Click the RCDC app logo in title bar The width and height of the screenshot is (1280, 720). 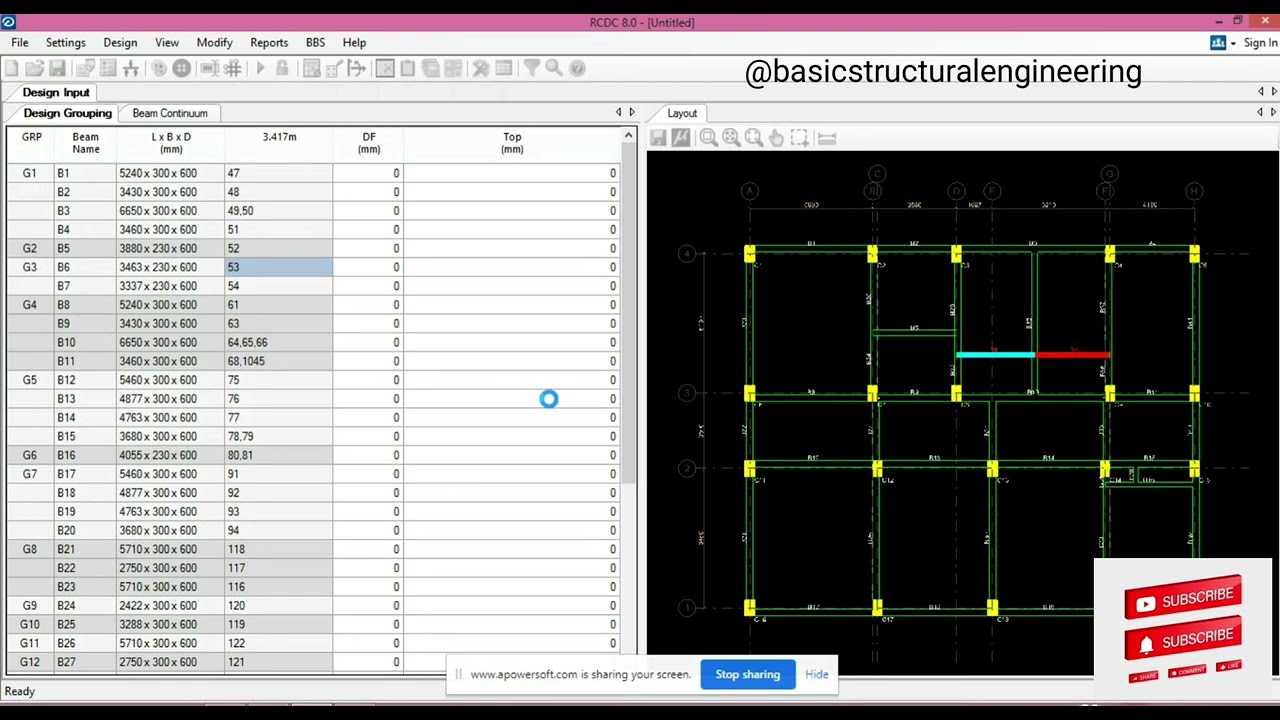point(8,22)
